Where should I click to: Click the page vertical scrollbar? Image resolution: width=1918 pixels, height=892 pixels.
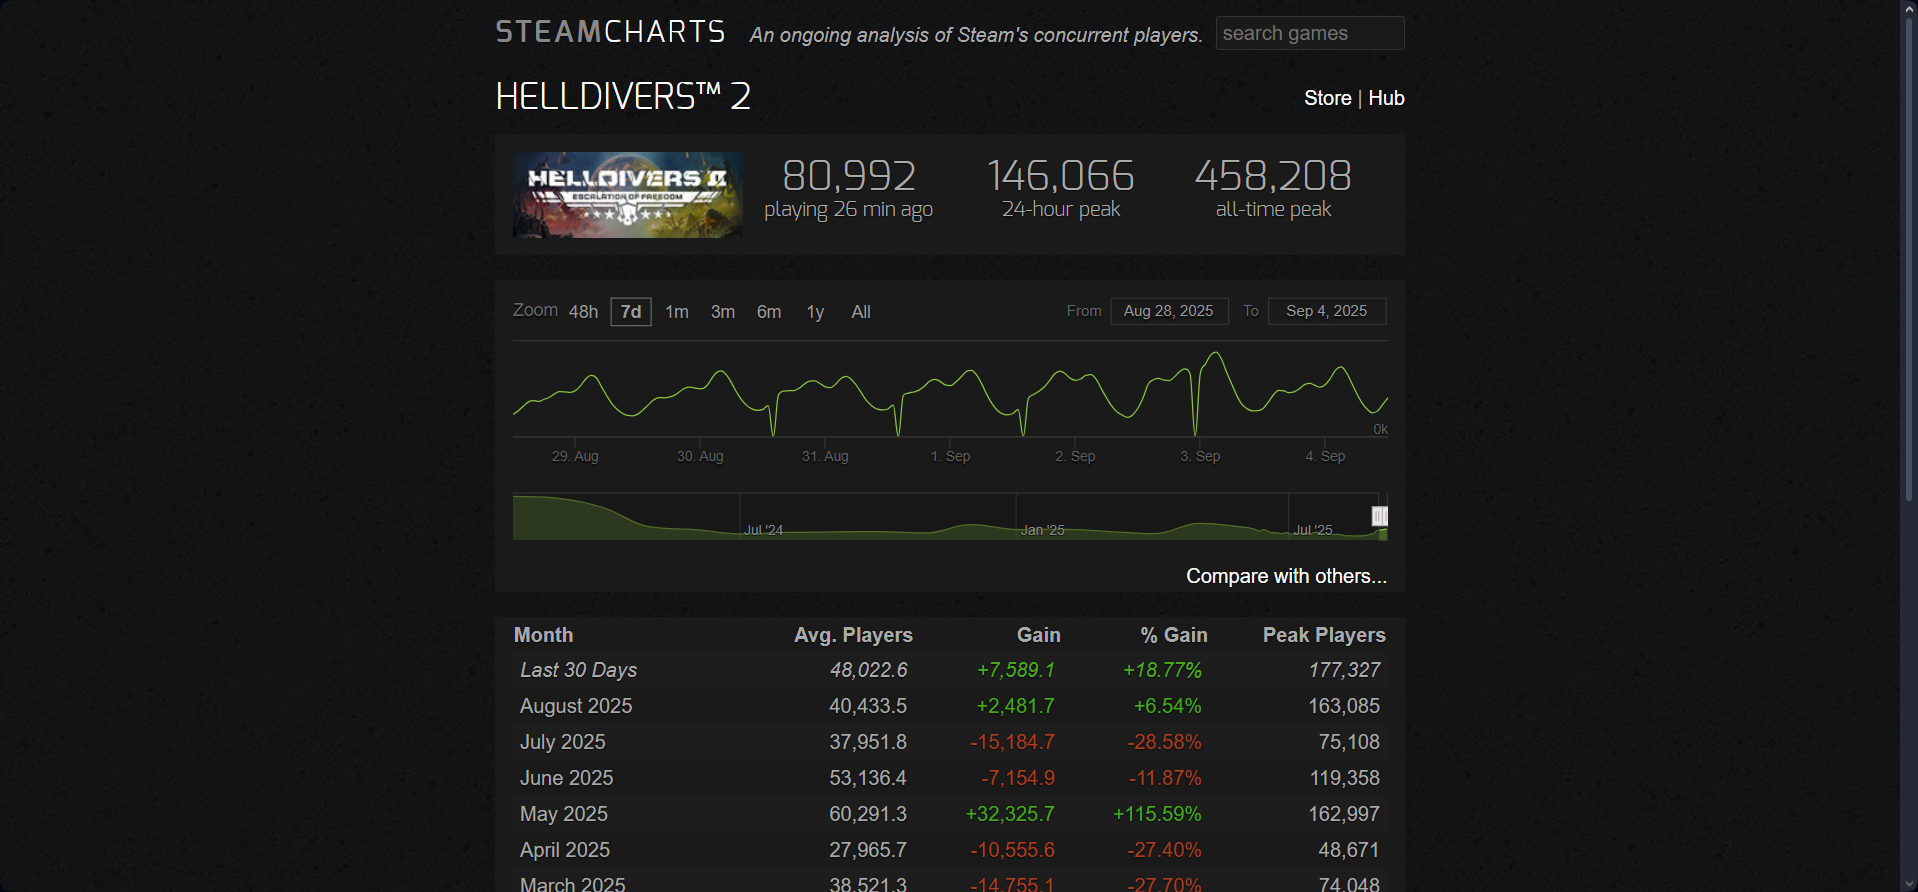click(1908, 260)
